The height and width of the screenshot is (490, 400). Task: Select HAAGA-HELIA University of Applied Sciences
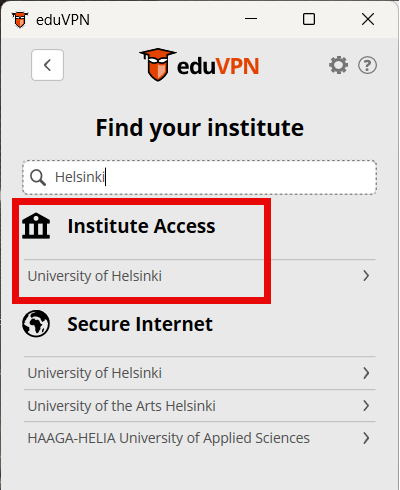pyautogui.click(x=200, y=438)
